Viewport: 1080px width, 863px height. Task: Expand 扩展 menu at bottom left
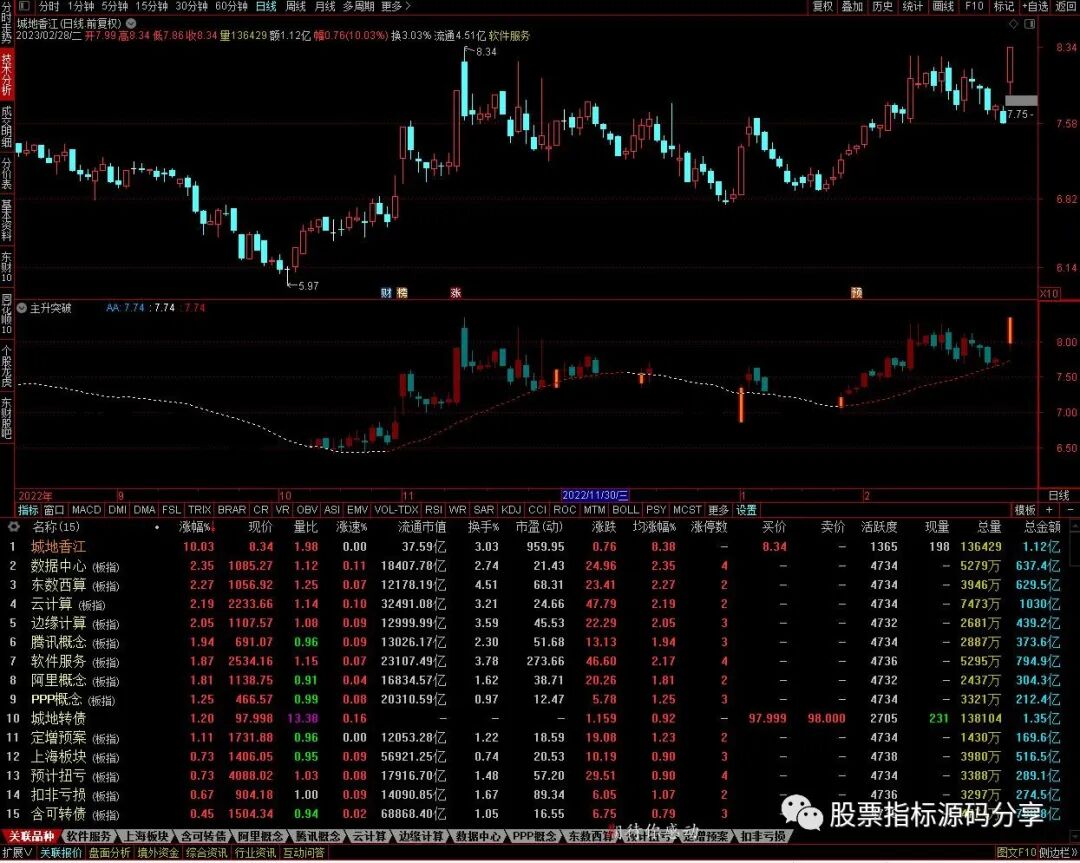tap(17, 853)
